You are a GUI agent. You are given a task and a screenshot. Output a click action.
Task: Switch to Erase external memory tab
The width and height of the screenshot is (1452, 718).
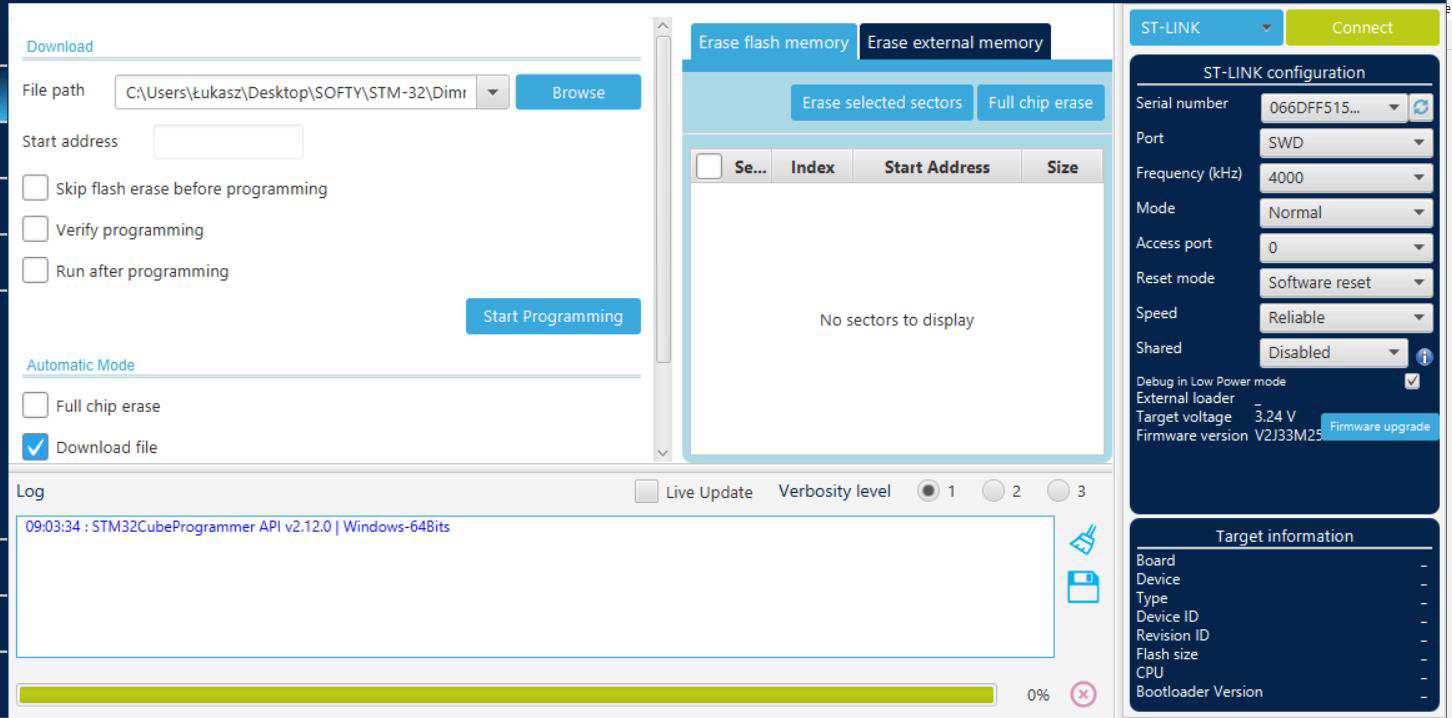pos(955,42)
